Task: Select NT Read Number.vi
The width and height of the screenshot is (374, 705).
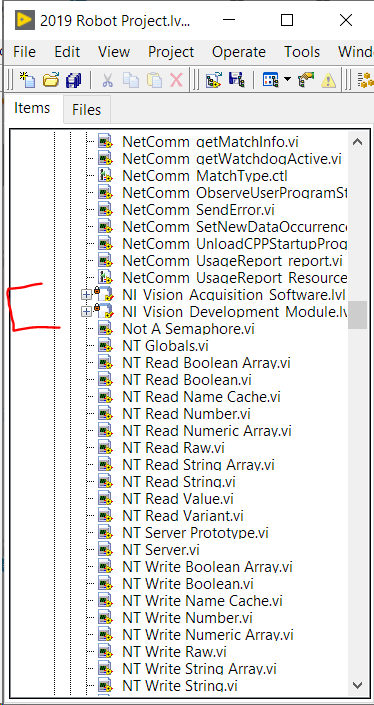Action: point(187,414)
